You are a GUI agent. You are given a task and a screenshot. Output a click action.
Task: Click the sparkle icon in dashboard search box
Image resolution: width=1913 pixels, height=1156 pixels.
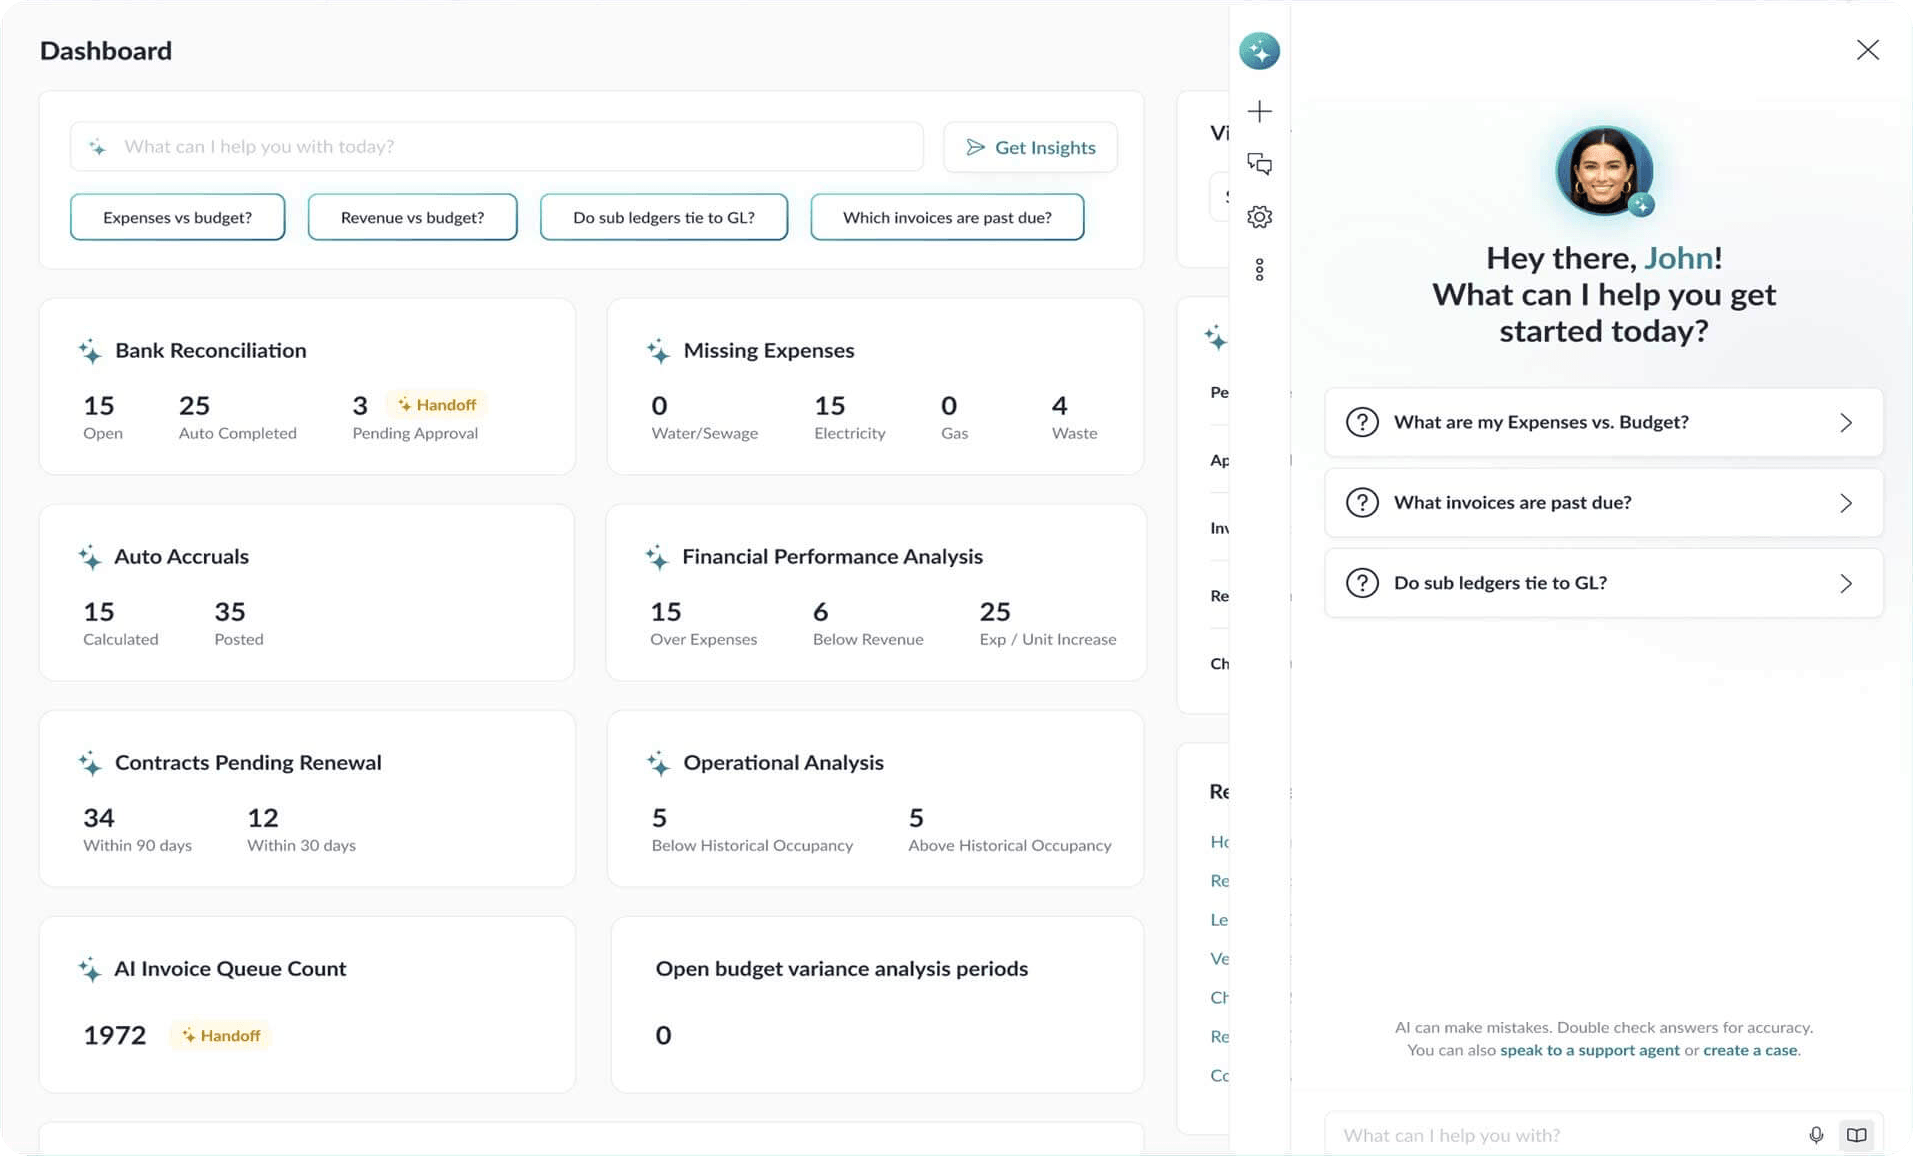pyautogui.click(x=98, y=147)
